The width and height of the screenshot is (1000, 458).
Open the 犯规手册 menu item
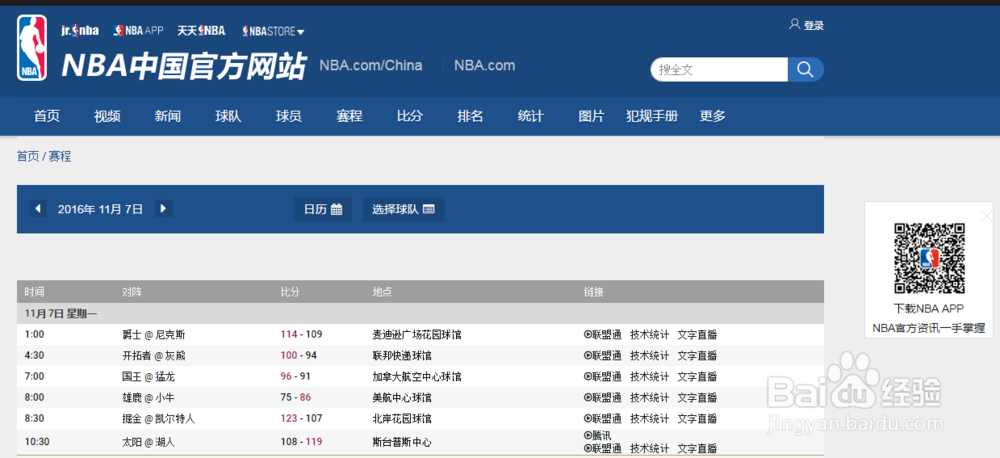point(652,116)
